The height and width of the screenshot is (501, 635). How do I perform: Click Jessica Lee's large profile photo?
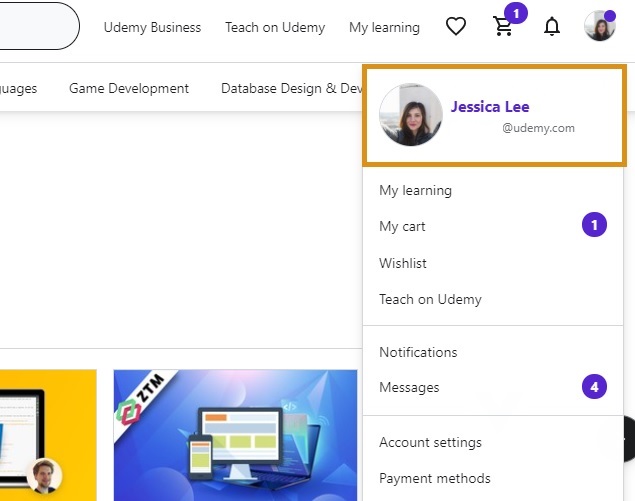pyautogui.click(x=411, y=116)
